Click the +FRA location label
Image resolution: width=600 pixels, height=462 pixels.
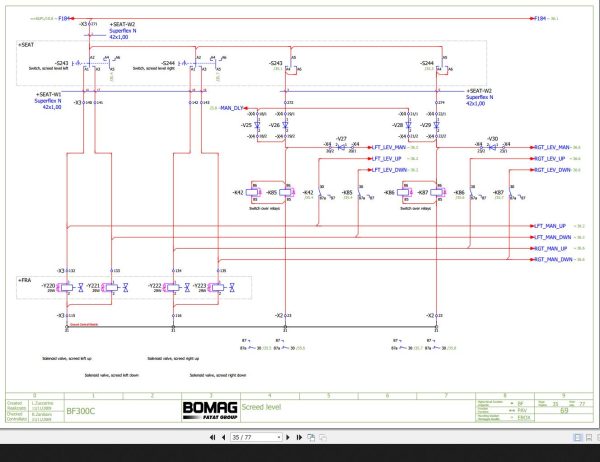pyautogui.click(x=24, y=280)
